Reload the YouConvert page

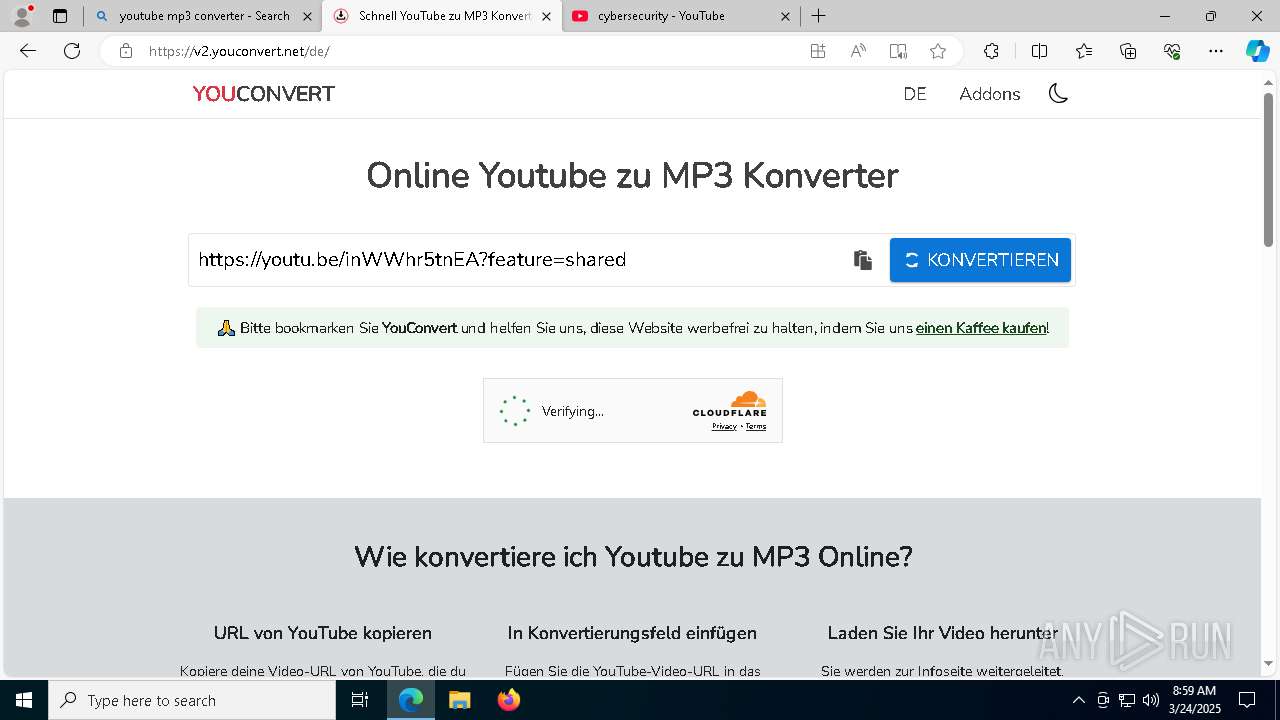pos(72,51)
